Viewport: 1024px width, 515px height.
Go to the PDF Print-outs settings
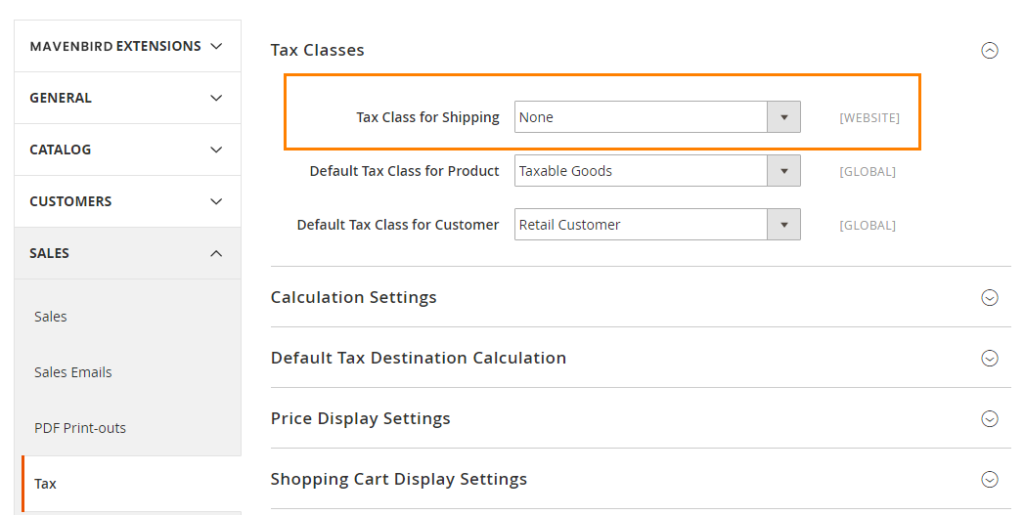pos(80,428)
